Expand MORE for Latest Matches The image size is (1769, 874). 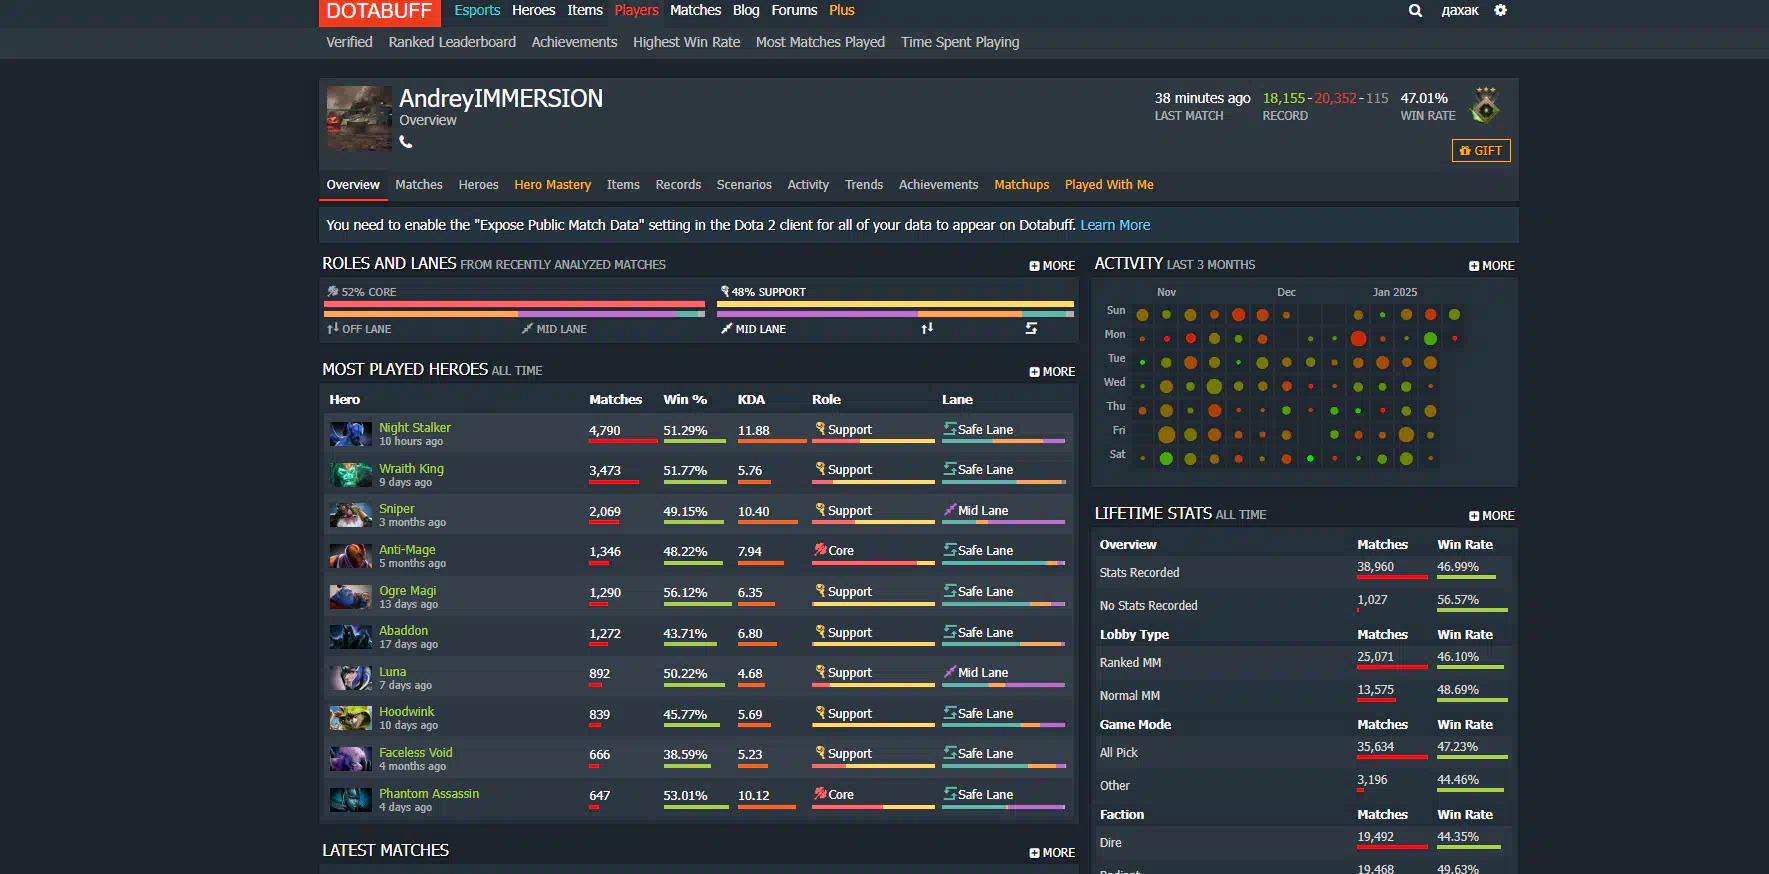click(x=1052, y=853)
